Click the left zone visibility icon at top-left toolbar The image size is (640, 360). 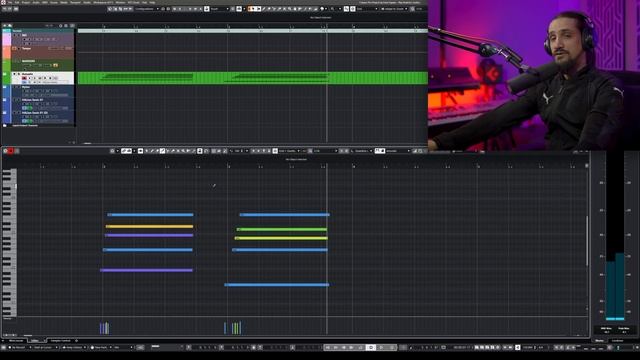pyautogui.click(x=4, y=9)
